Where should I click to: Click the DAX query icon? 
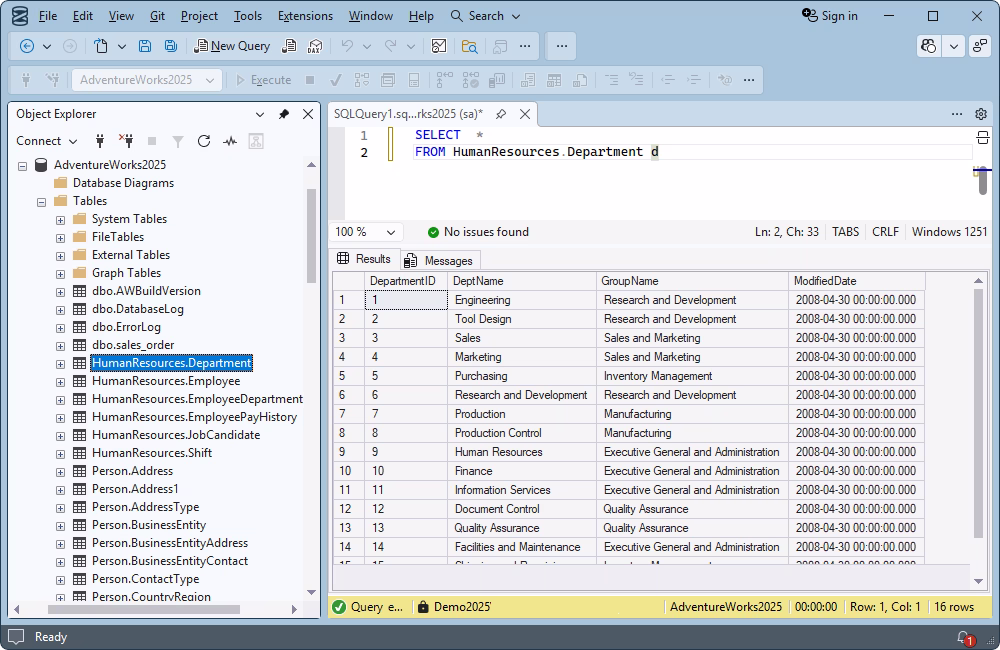[x=315, y=46]
